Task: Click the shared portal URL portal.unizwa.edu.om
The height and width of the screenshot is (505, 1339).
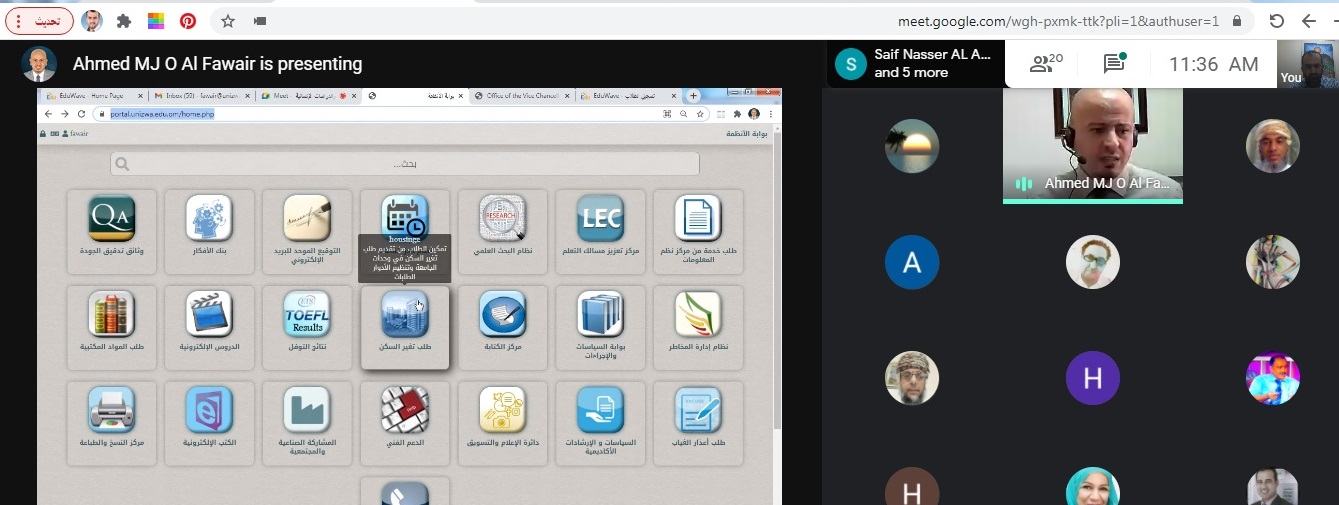Action: pos(162,114)
